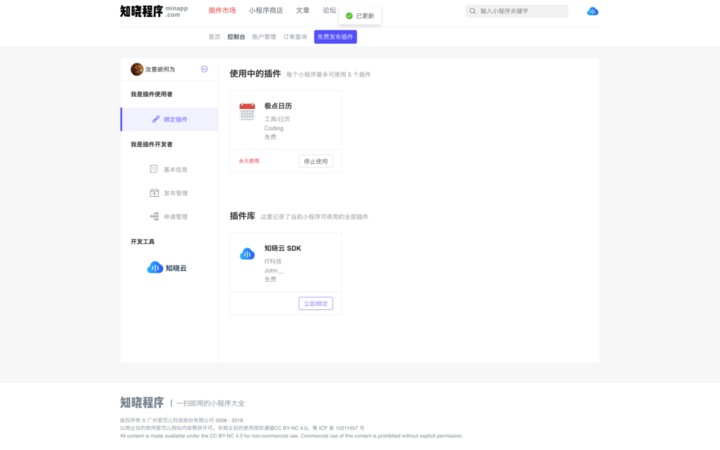
Task: Click the 我是插件开发者 section heading
Action: pos(152,144)
